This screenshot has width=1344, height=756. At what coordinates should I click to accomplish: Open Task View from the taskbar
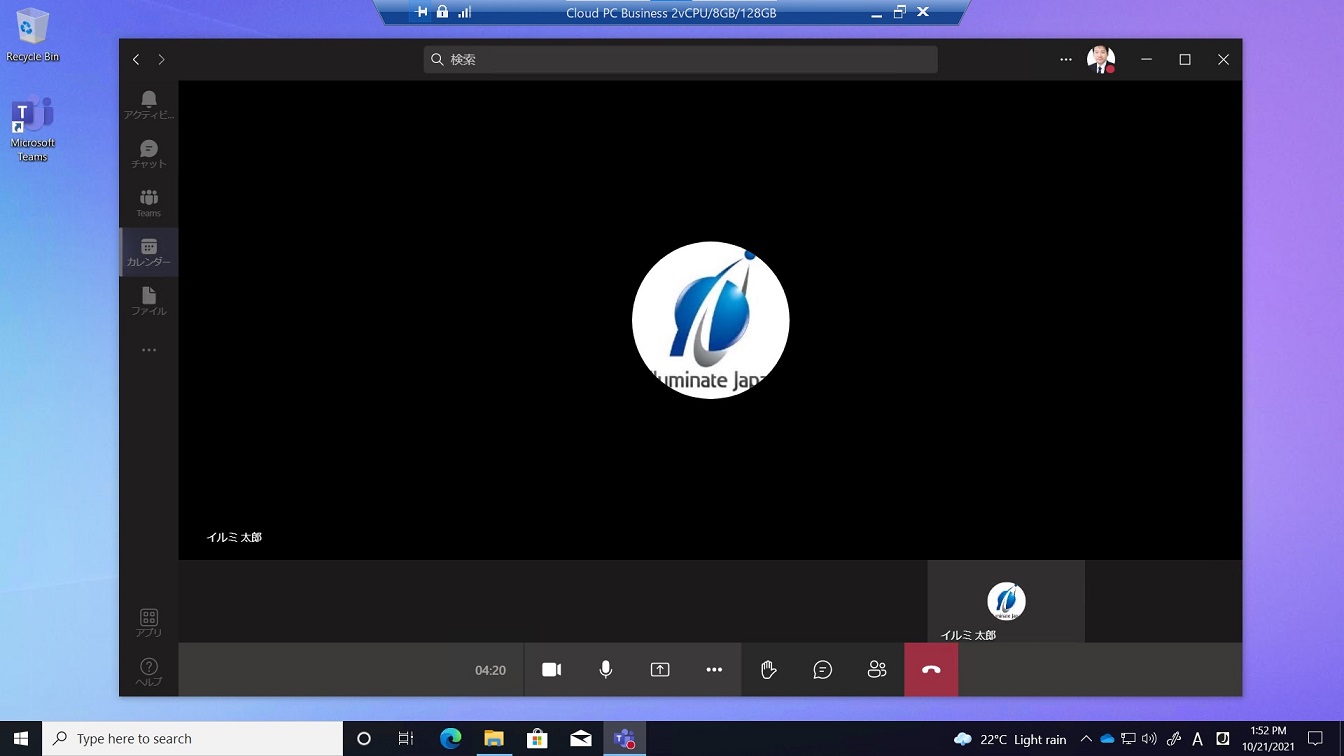(406, 739)
